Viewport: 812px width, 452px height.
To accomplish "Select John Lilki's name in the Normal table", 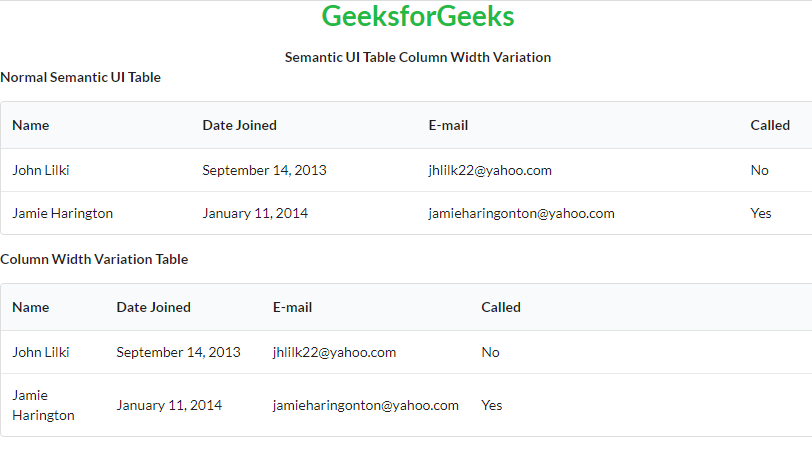I will [x=41, y=170].
